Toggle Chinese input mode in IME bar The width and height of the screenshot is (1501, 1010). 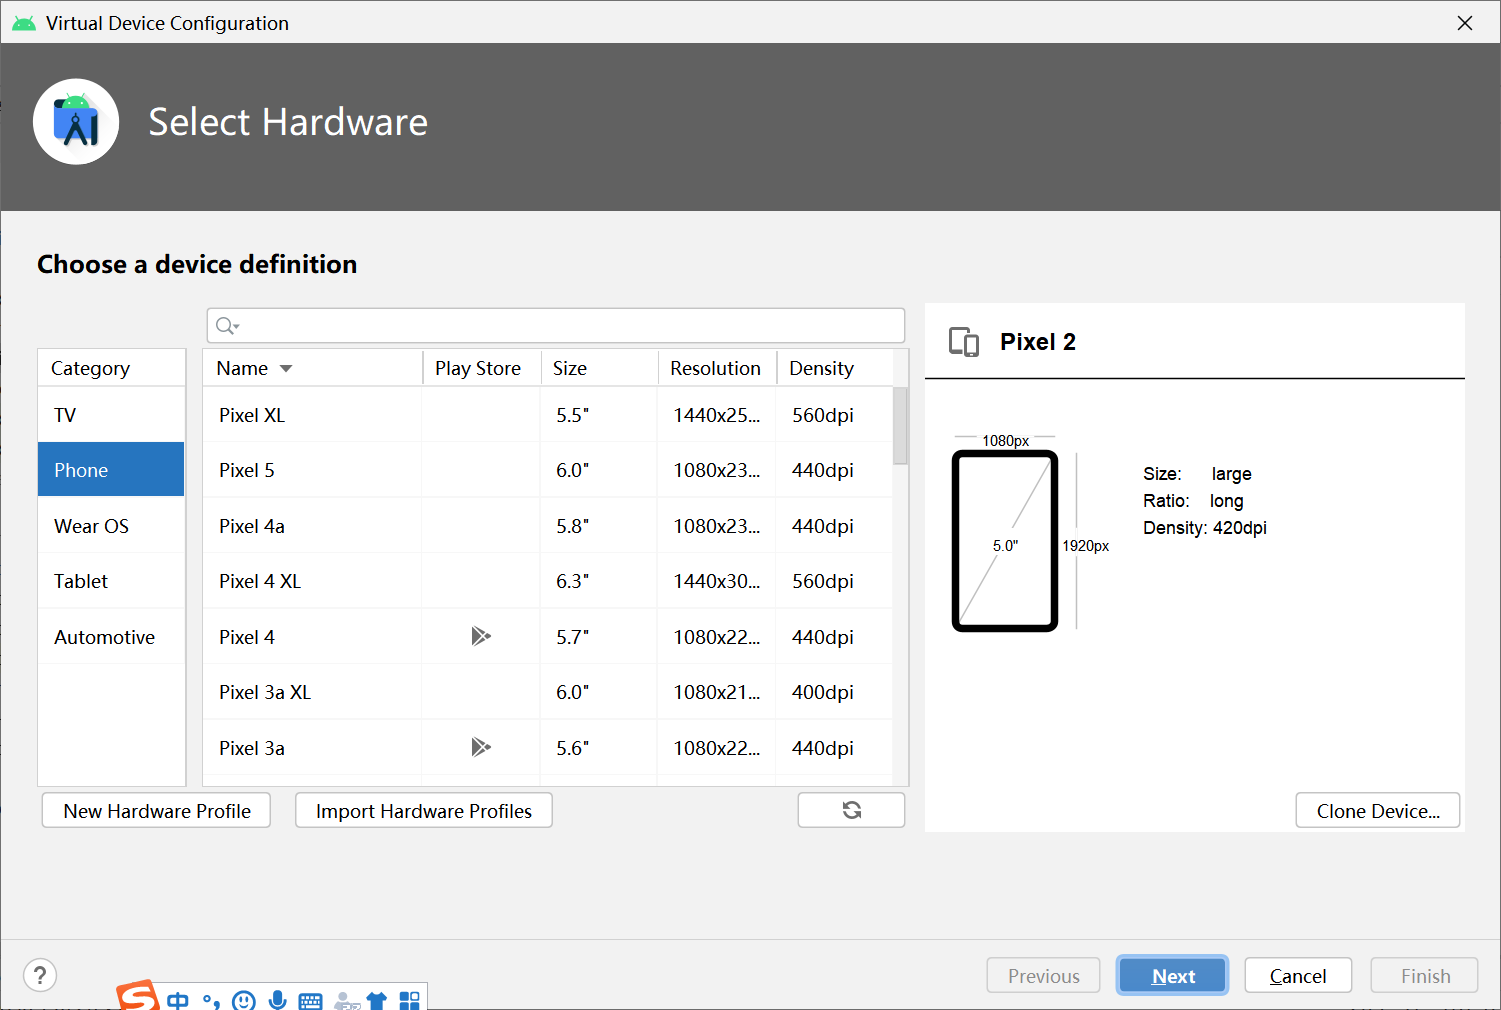[x=178, y=1000]
